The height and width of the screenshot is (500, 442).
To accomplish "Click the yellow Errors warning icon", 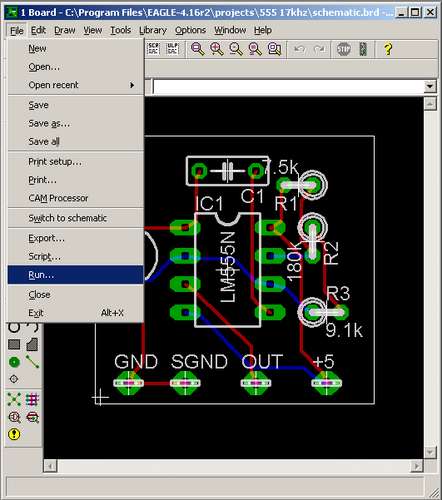I will tap(14, 434).
